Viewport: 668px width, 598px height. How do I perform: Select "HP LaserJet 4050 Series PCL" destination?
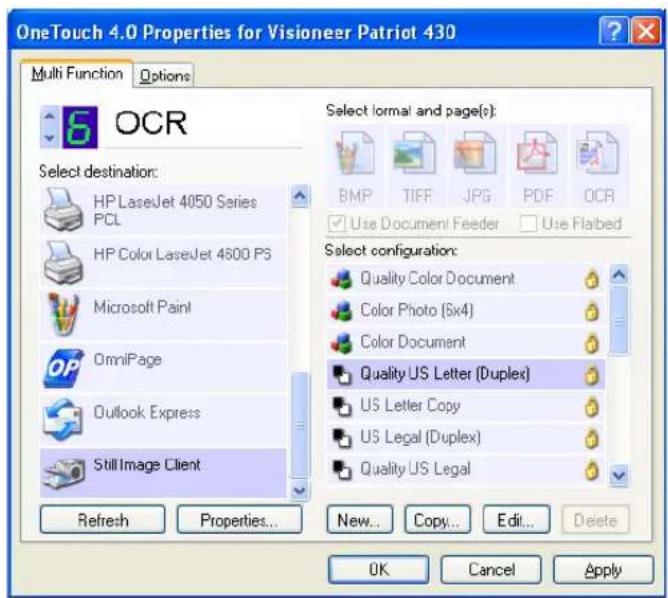164,210
